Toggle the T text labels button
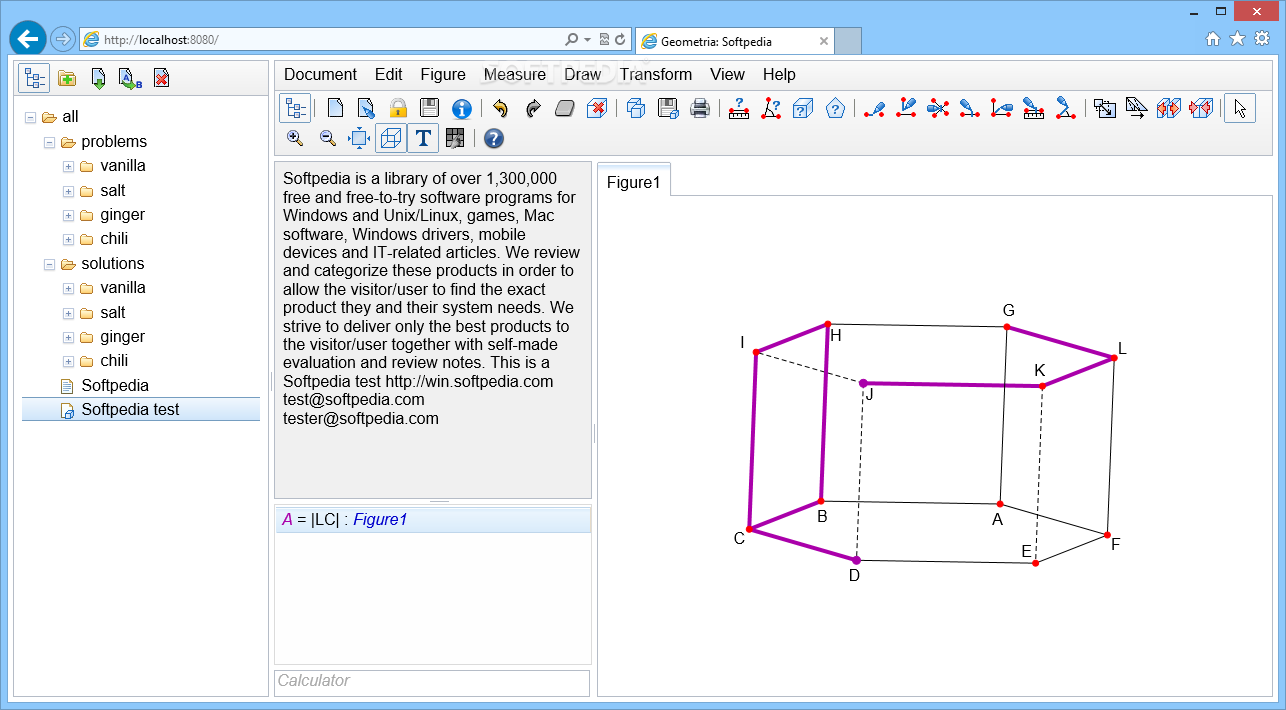Screen dimensions: 1286x710 coord(423,139)
